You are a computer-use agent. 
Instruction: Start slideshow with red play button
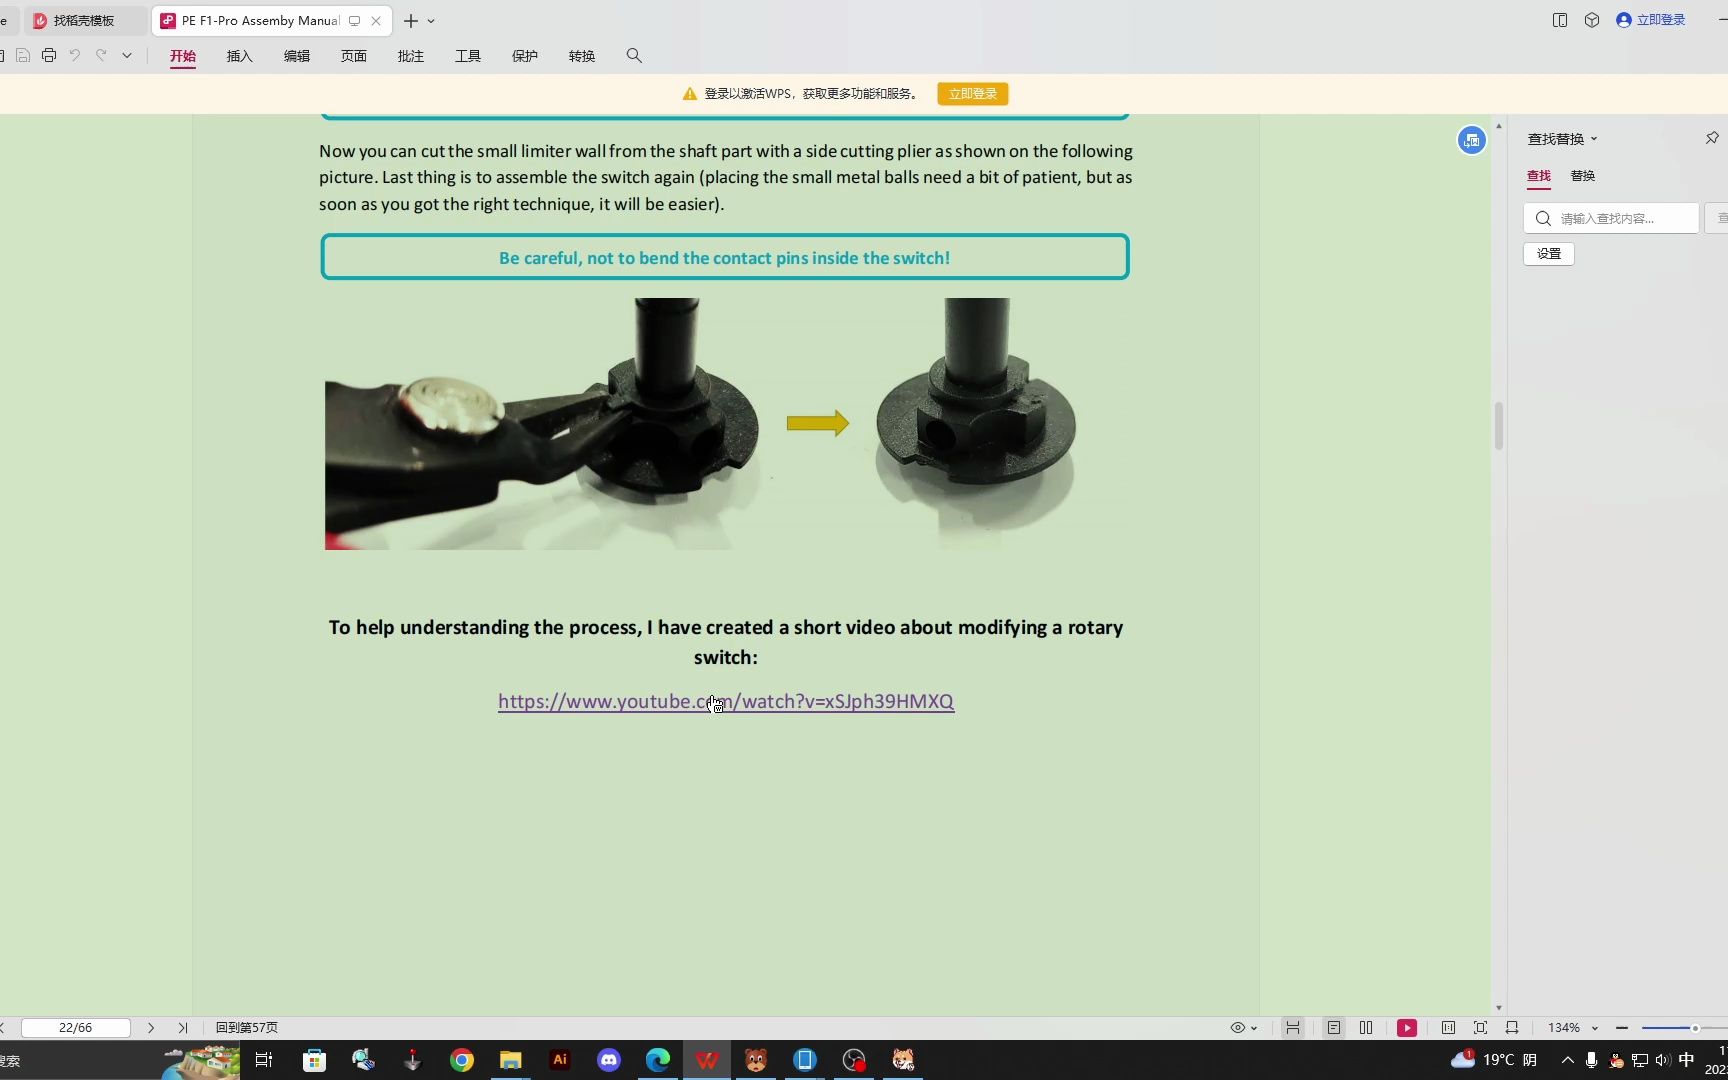tap(1407, 1028)
